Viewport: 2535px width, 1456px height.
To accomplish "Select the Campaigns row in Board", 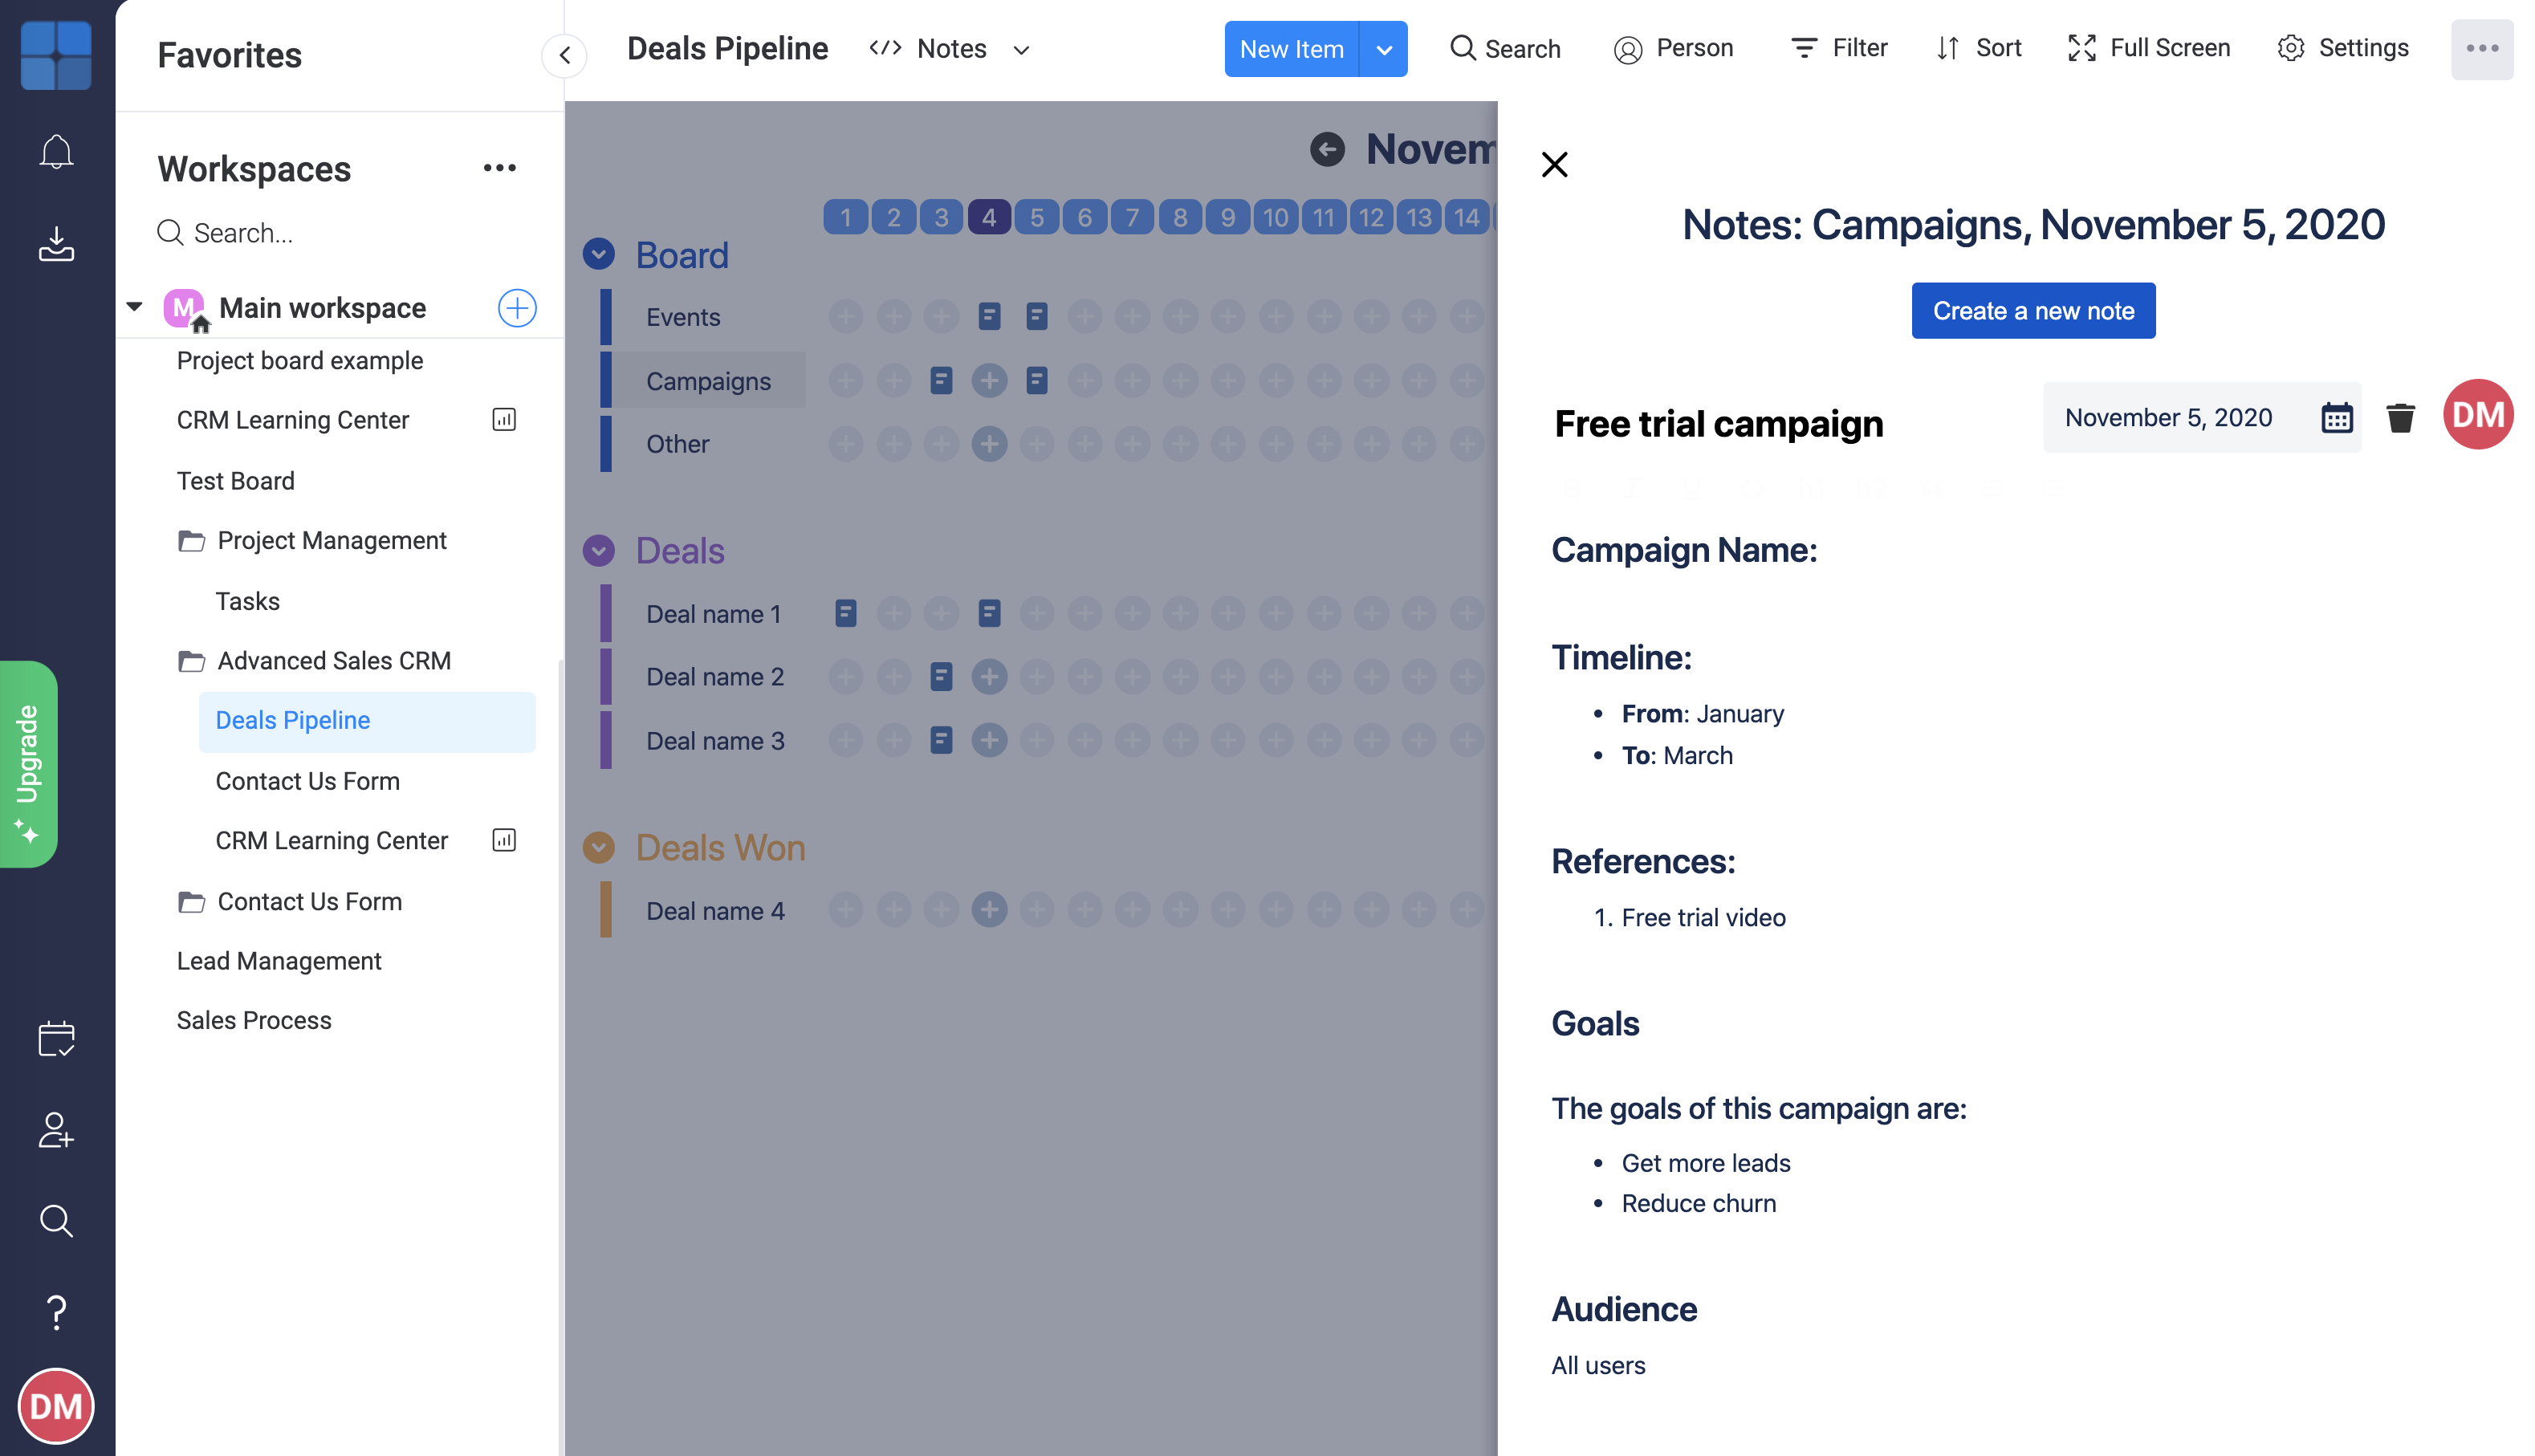I will 707,380.
